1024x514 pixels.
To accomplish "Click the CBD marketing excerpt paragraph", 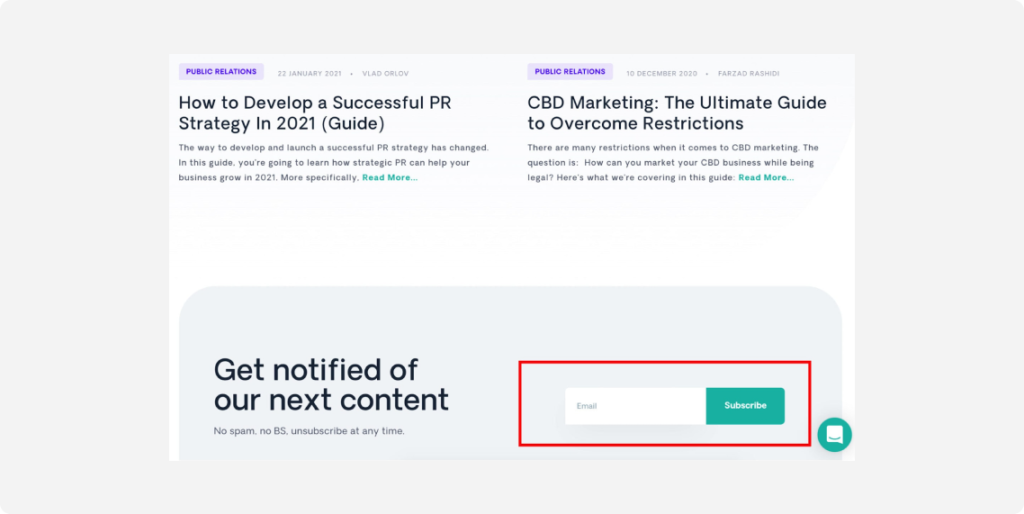I will pos(673,163).
